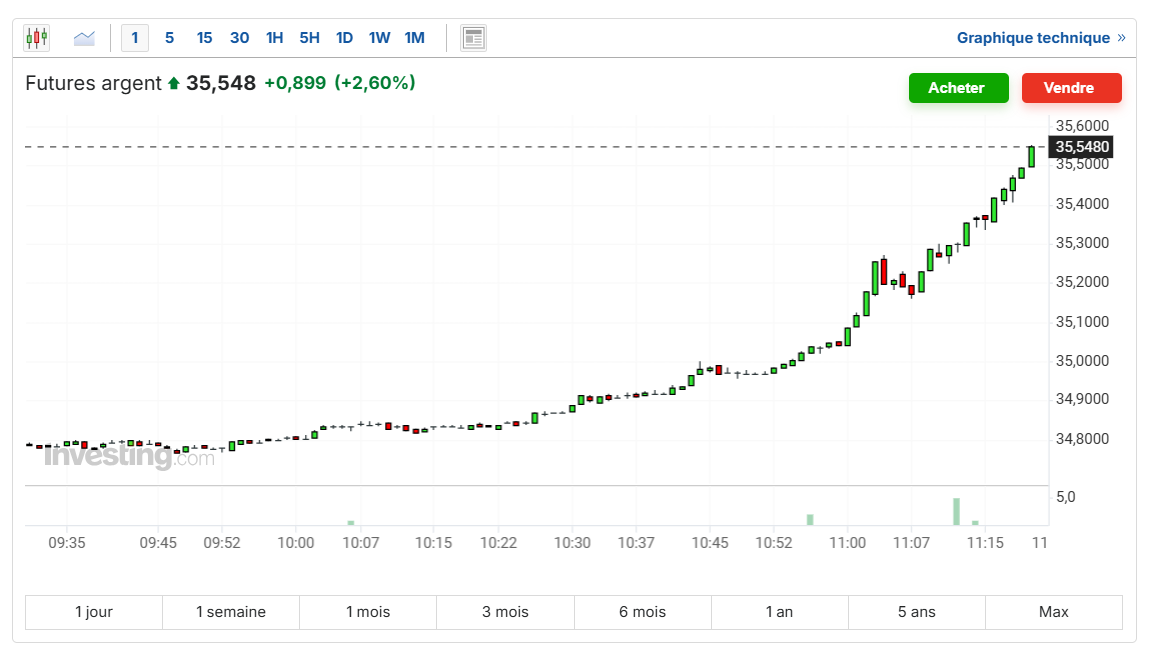Select the 1H interval
The height and width of the screenshot is (651, 1153).
coord(274,38)
